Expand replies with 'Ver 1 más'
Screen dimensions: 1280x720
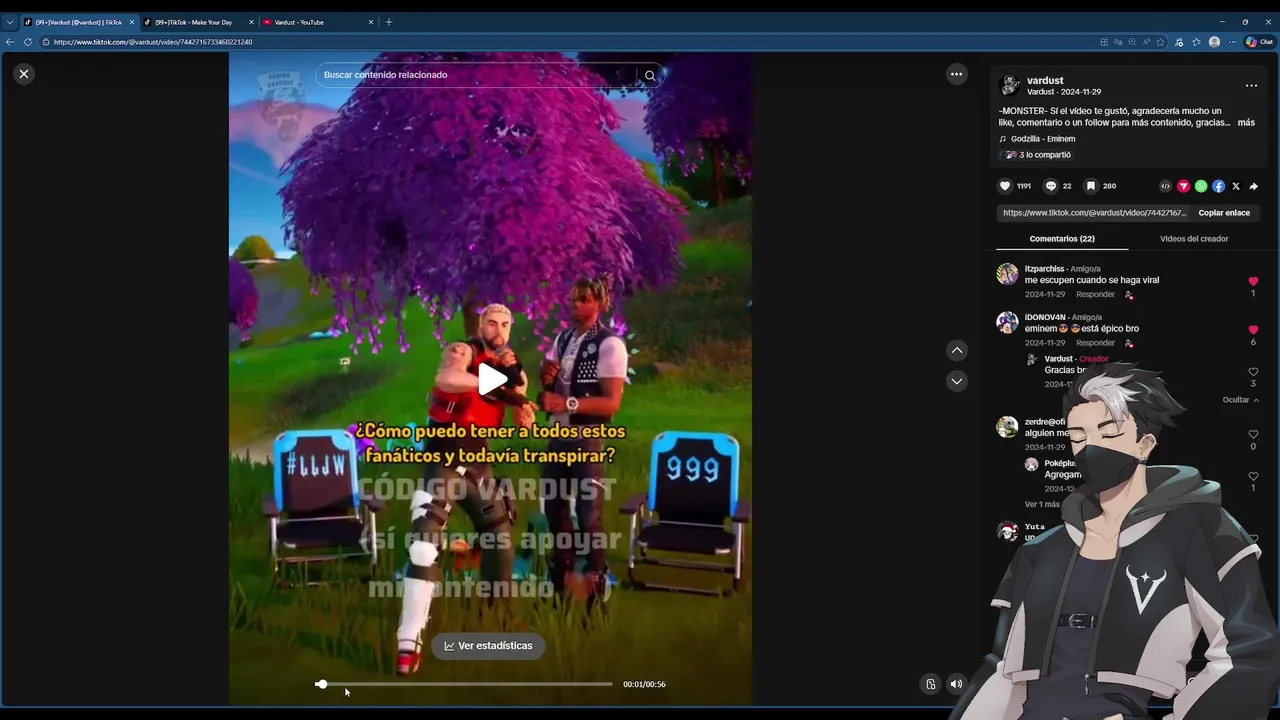click(x=1042, y=504)
